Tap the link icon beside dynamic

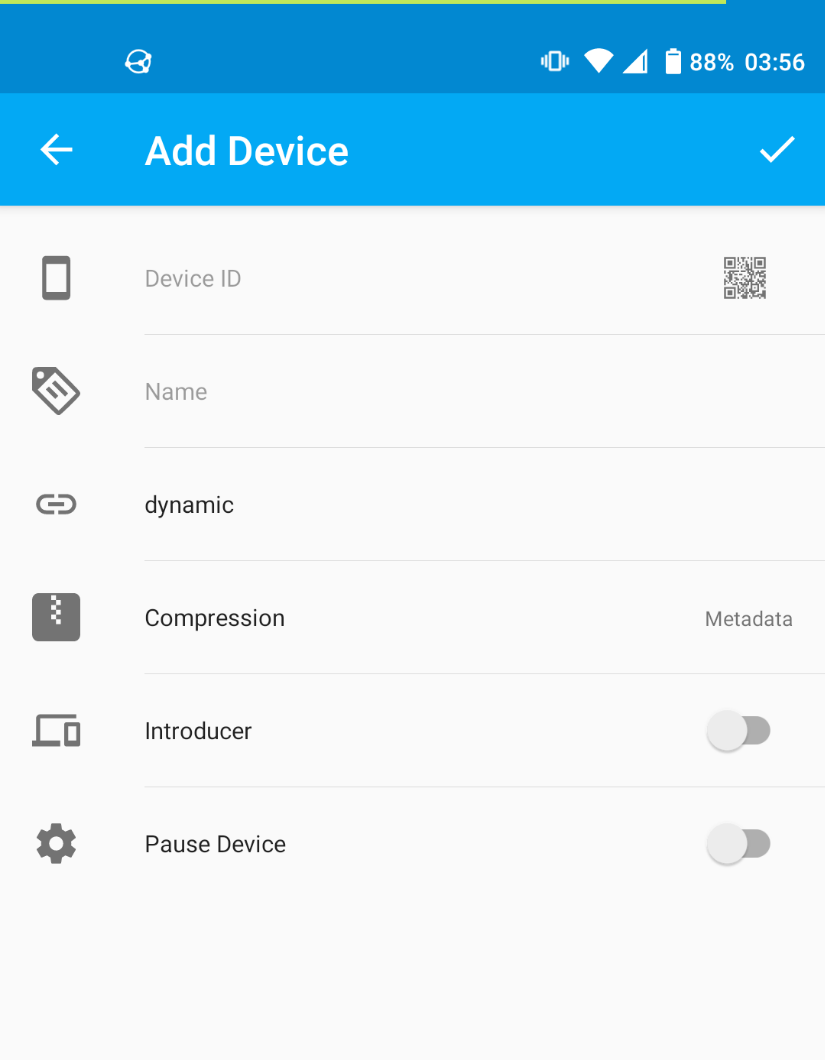click(x=56, y=504)
